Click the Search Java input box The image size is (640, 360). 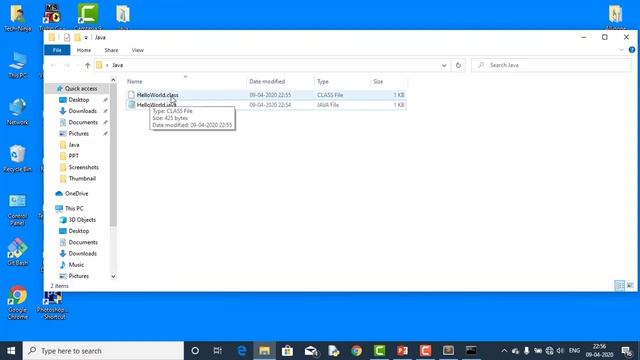[x=551, y=65]
